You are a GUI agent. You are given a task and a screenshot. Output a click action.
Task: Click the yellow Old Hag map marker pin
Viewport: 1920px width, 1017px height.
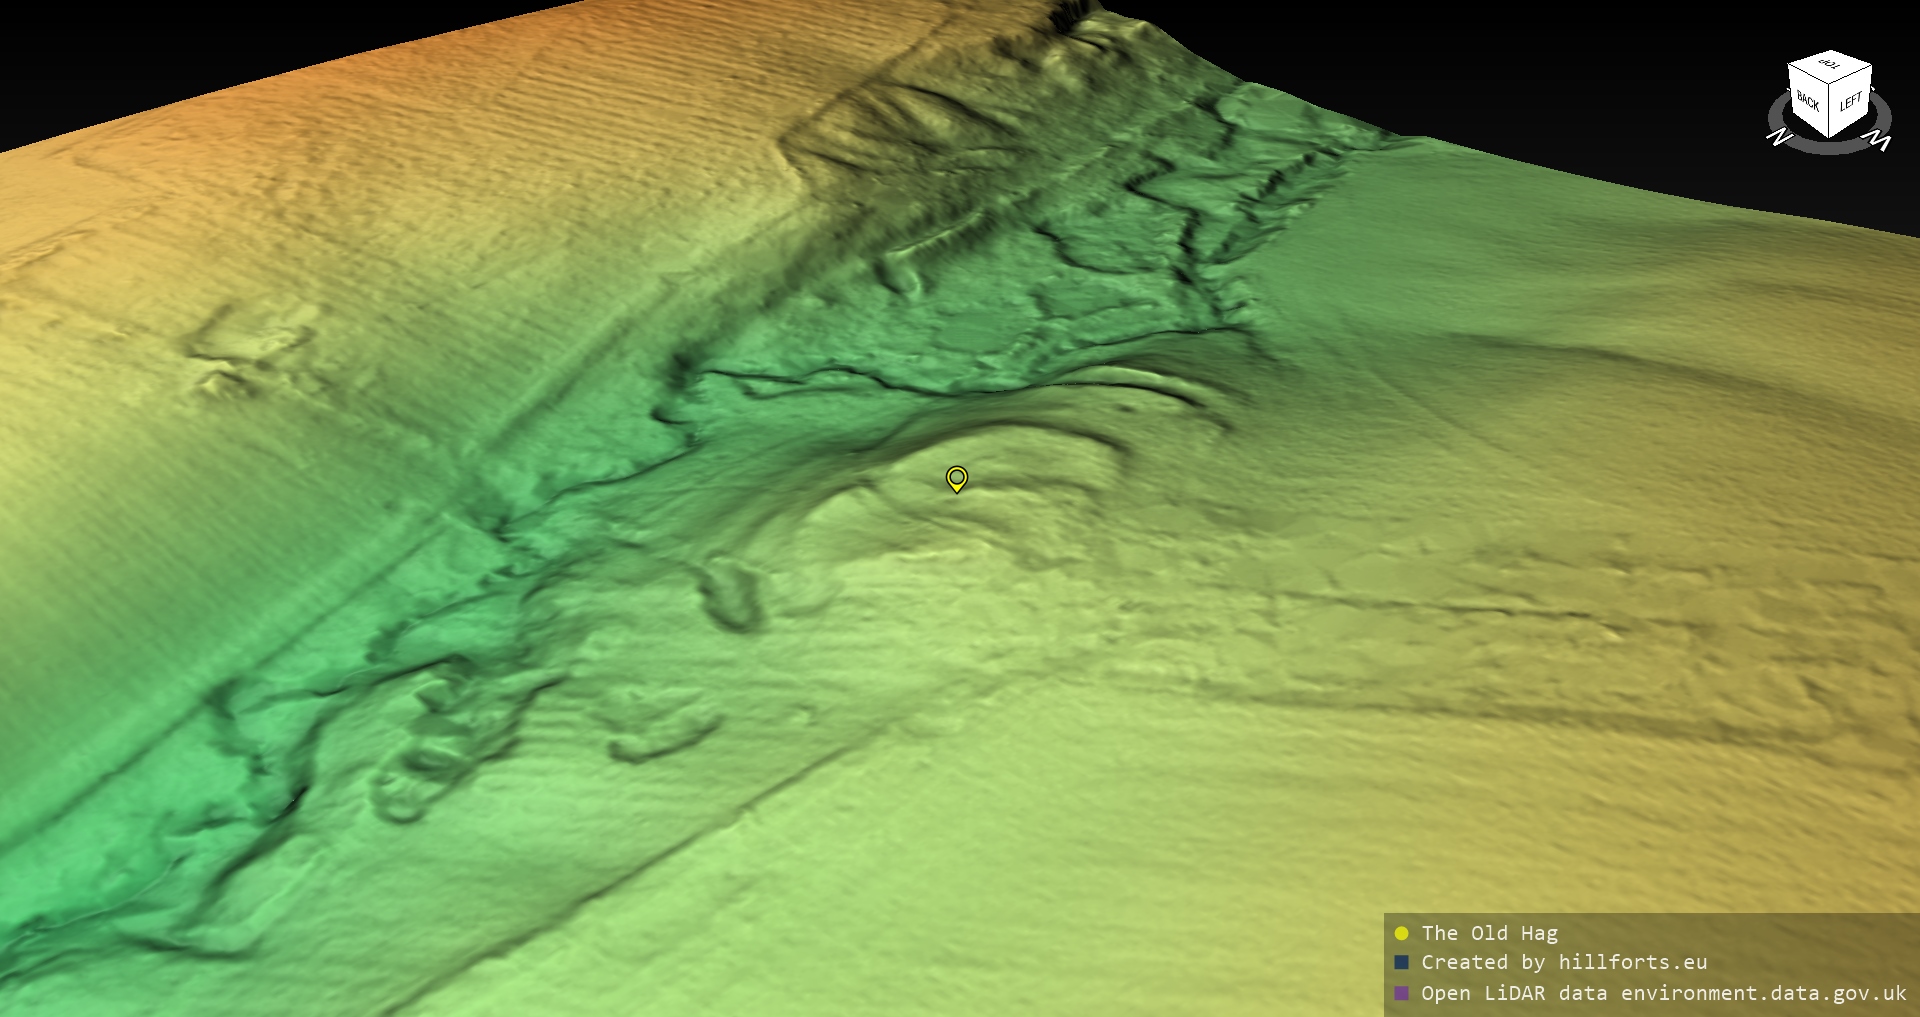point(957,478)
